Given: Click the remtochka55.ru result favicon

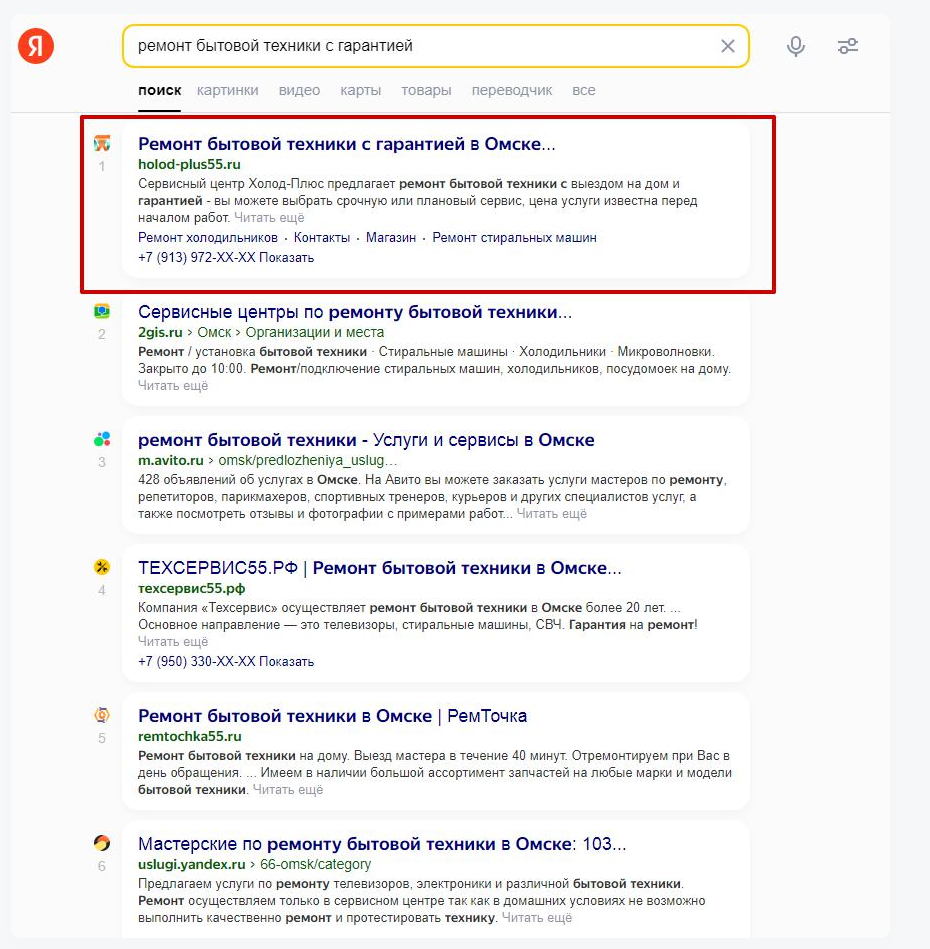Looking at the screenshot, I should click(x=102, y=715).
